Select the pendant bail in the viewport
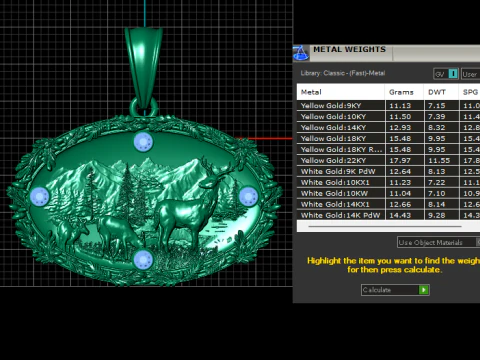480x360 pixels. pyautogui.click(x=144, y=67)
